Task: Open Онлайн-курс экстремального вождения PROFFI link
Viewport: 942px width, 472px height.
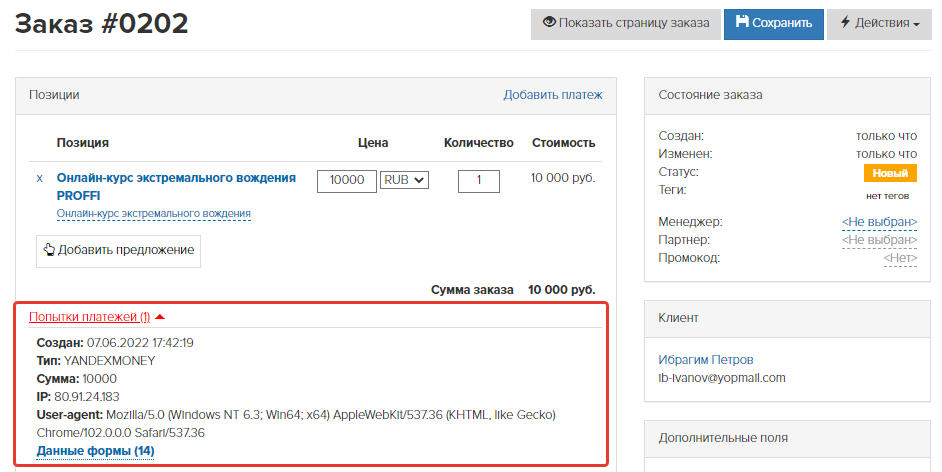Action: 176,187
